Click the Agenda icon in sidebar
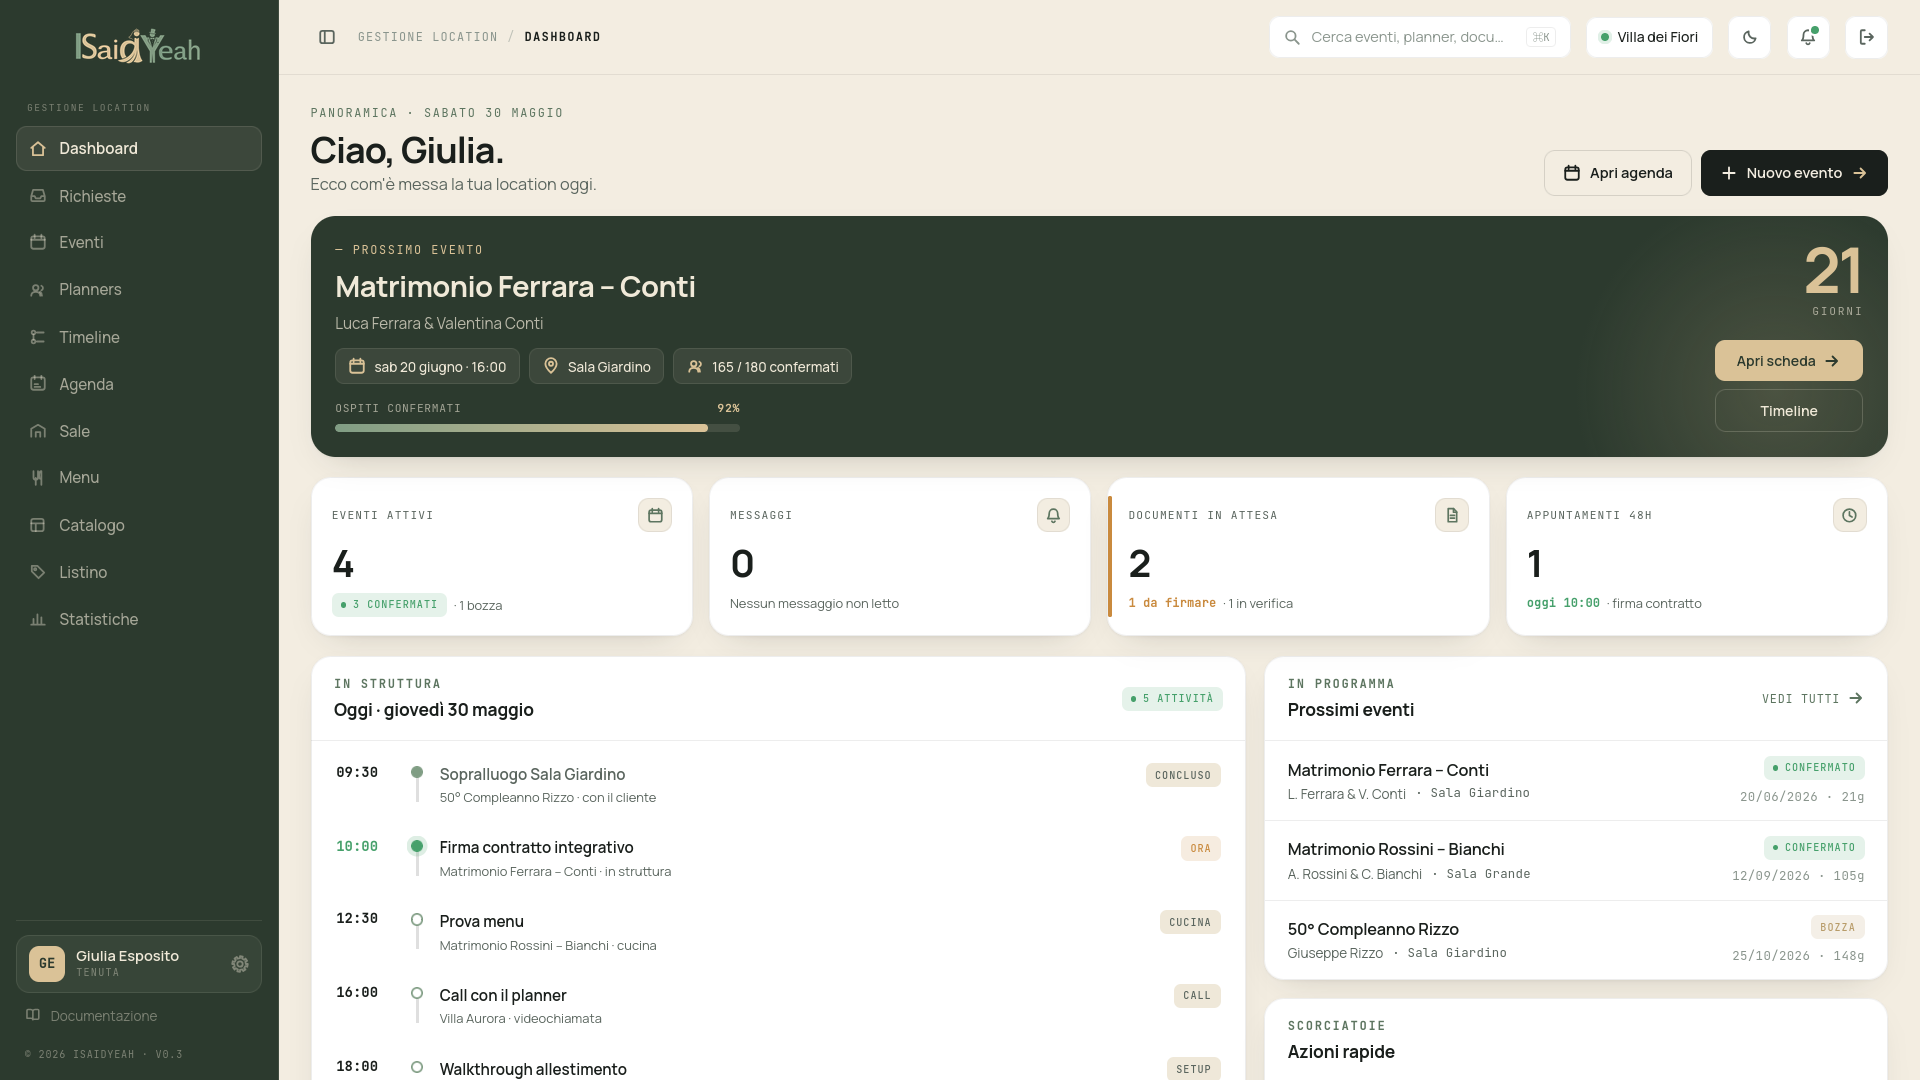The image size is (1920, 1080). click(x=38, y=383)
